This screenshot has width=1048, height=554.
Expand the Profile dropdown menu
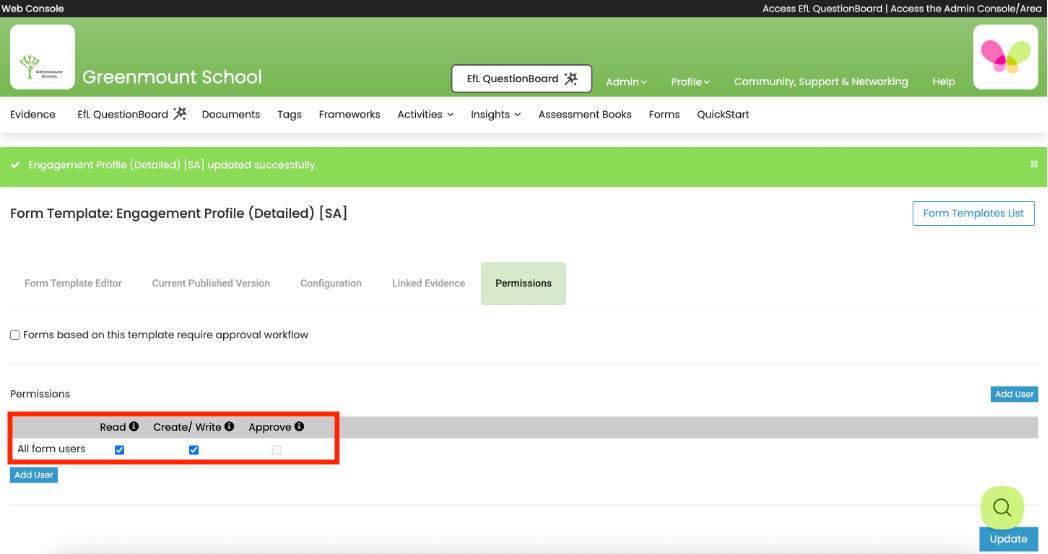point(690,82)
